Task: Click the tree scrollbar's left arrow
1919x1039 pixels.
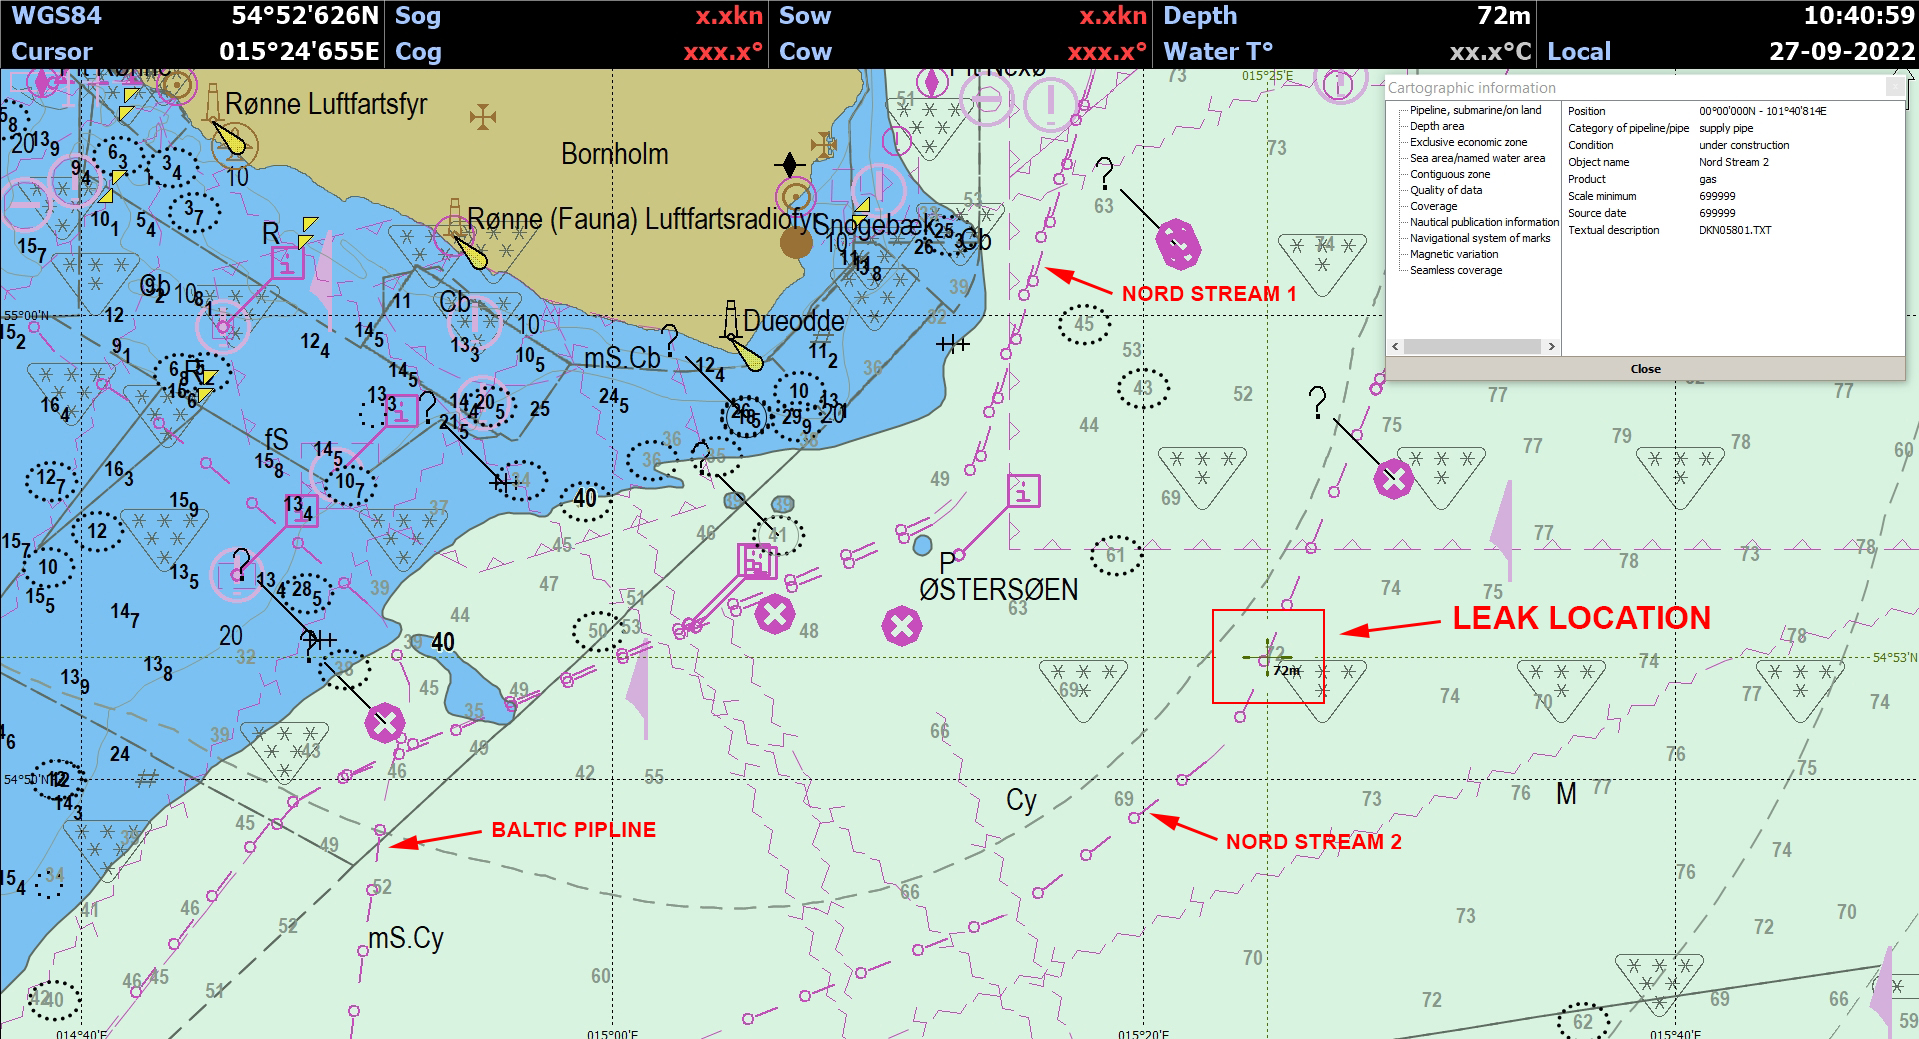Action: pos(1395,346)
